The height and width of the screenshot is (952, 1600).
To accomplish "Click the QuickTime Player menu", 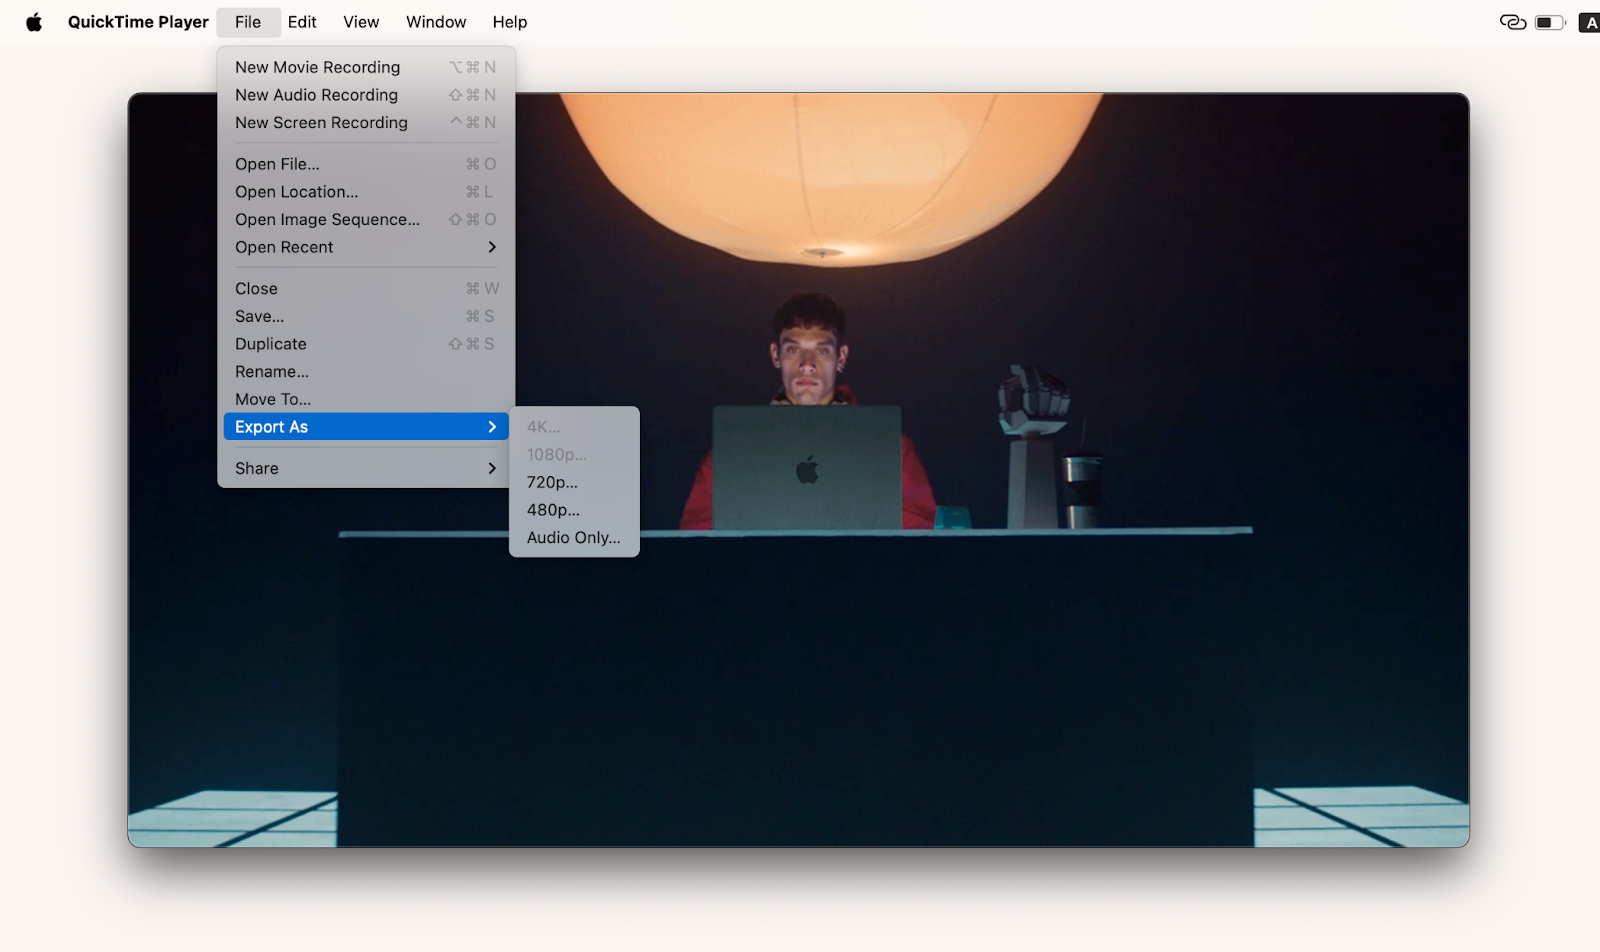I will (x=137, y=21).
